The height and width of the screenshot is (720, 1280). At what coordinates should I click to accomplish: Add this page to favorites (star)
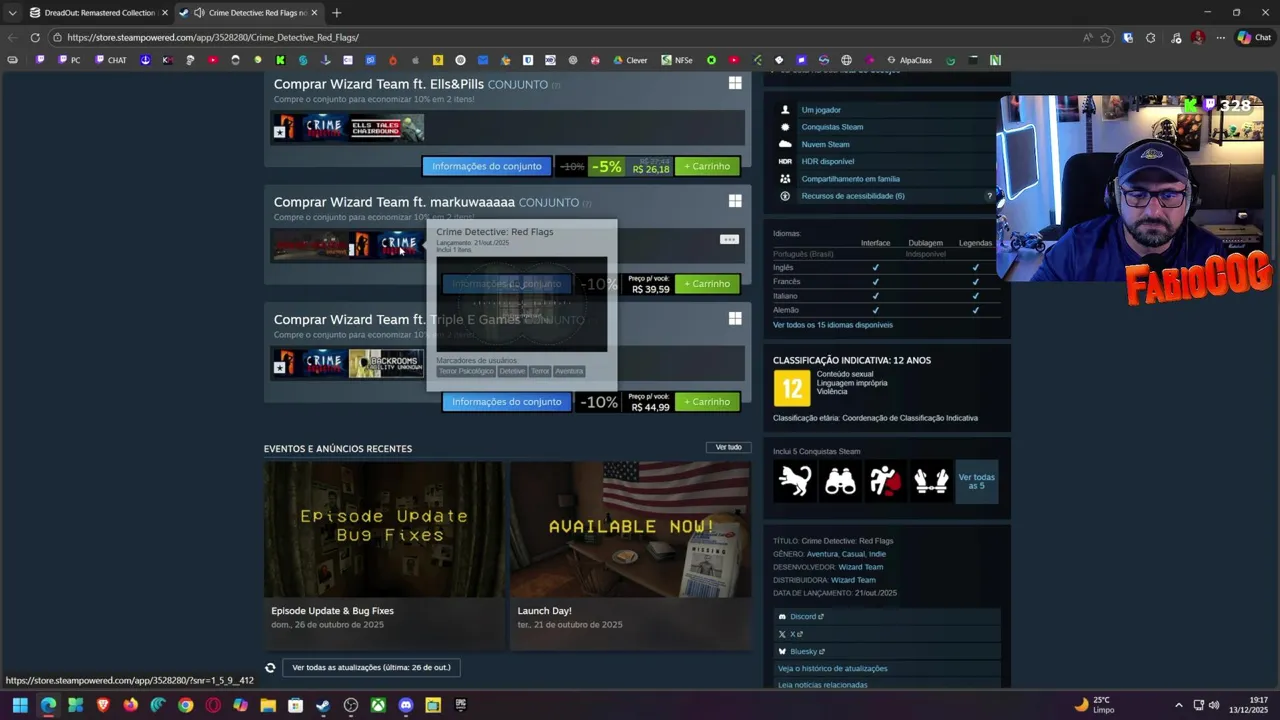pyautogui.click(x=1105, y=37)
